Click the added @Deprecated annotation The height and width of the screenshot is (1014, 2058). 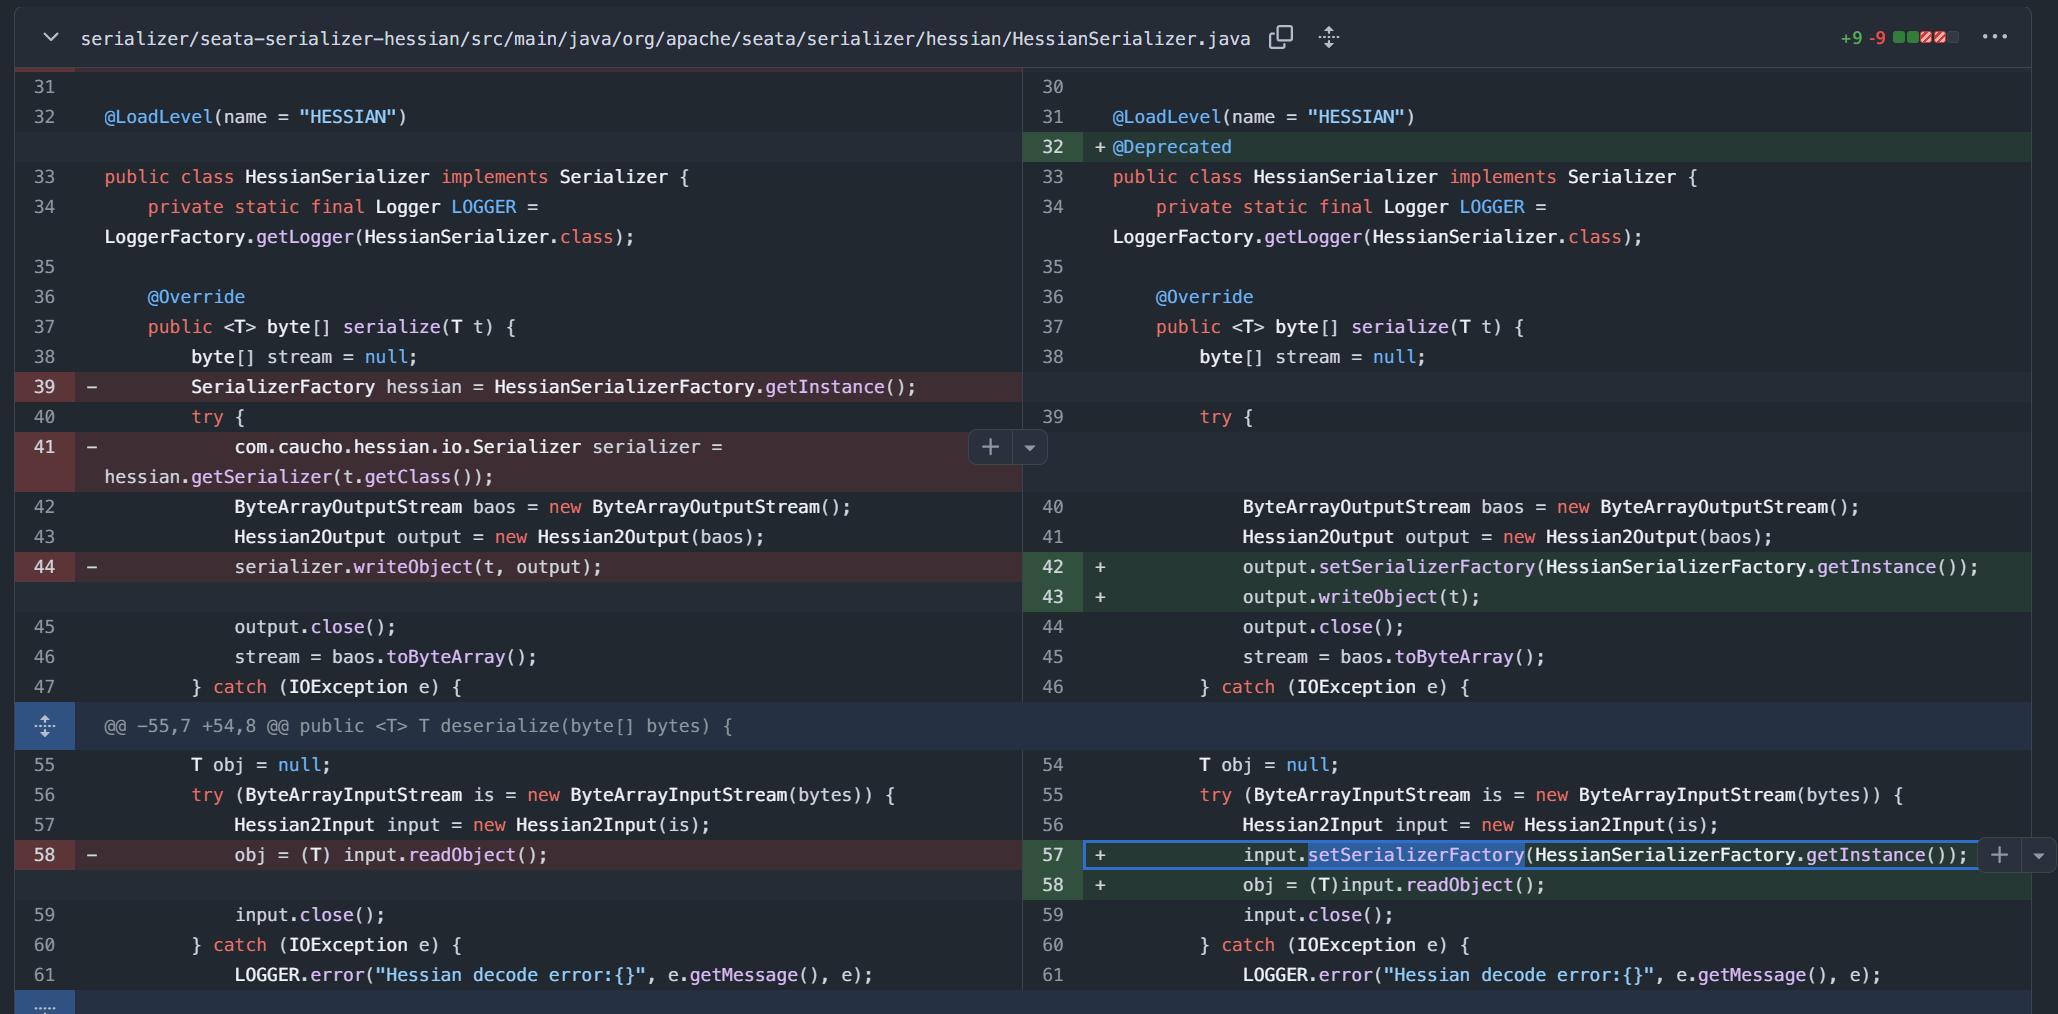(1172, 147)
